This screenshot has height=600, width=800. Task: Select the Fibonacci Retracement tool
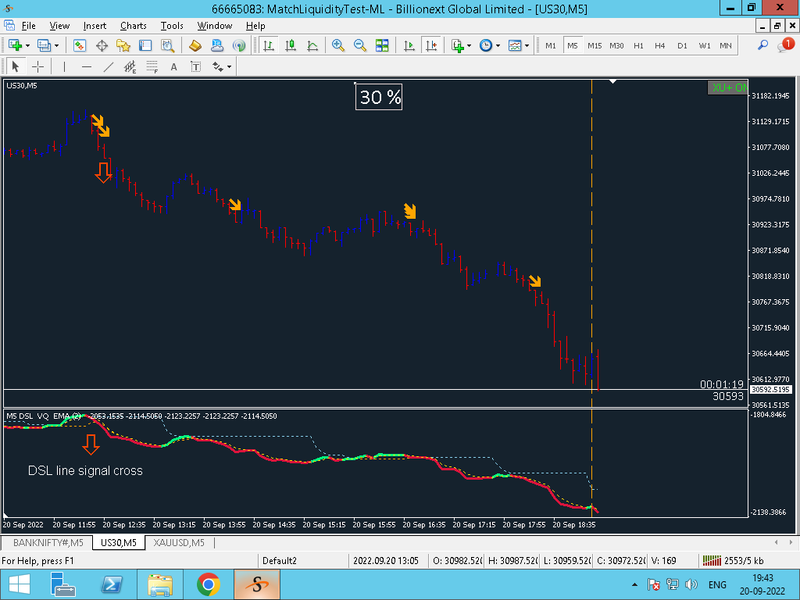coord(152,67)
